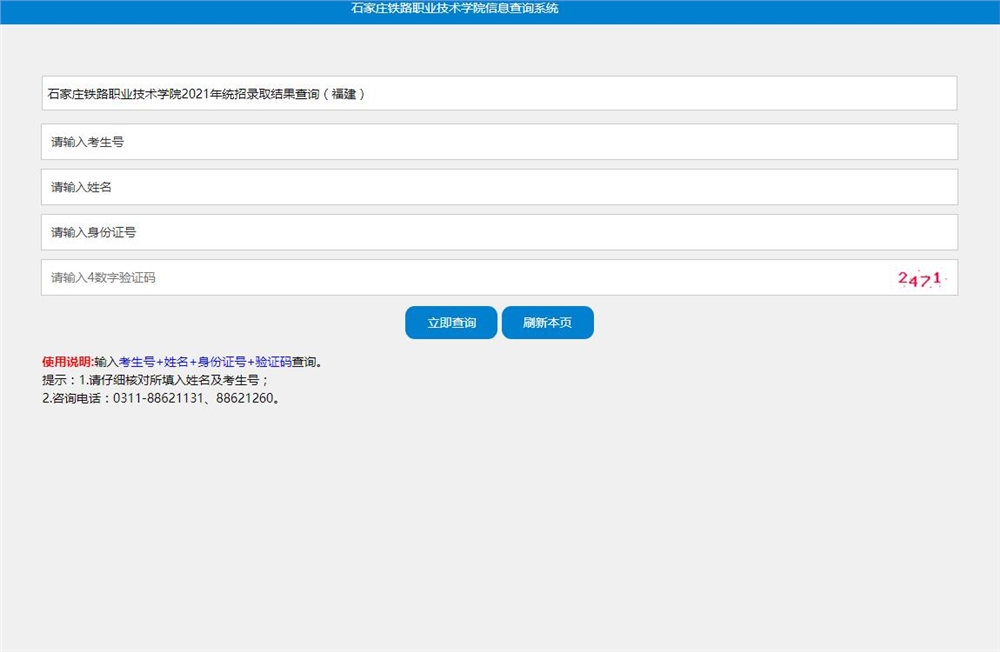This screenshot has height=652, width=1000.
Task: Select the 2021年统招录取结果查询（福建）field
Action: point(499,93)
